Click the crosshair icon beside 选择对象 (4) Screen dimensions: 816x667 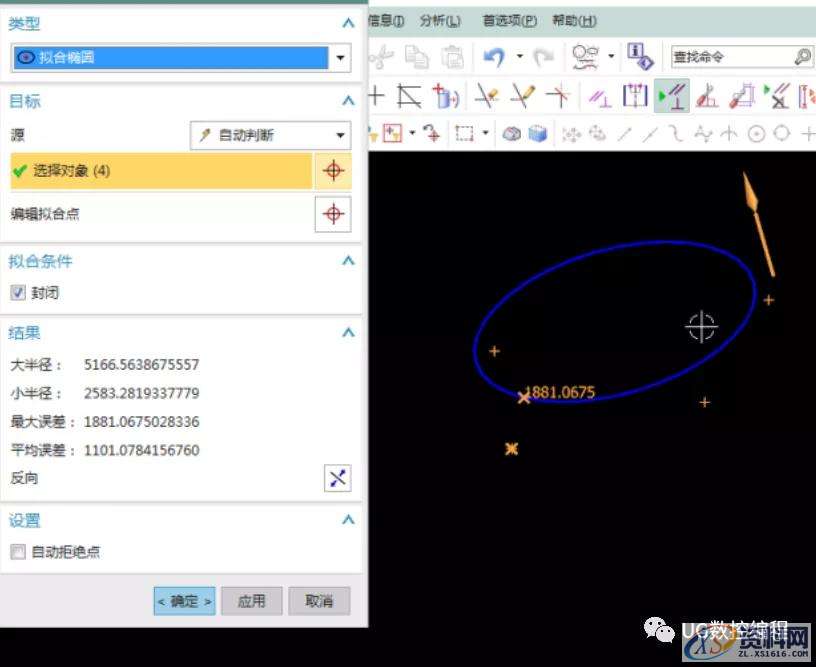(333, 170)
